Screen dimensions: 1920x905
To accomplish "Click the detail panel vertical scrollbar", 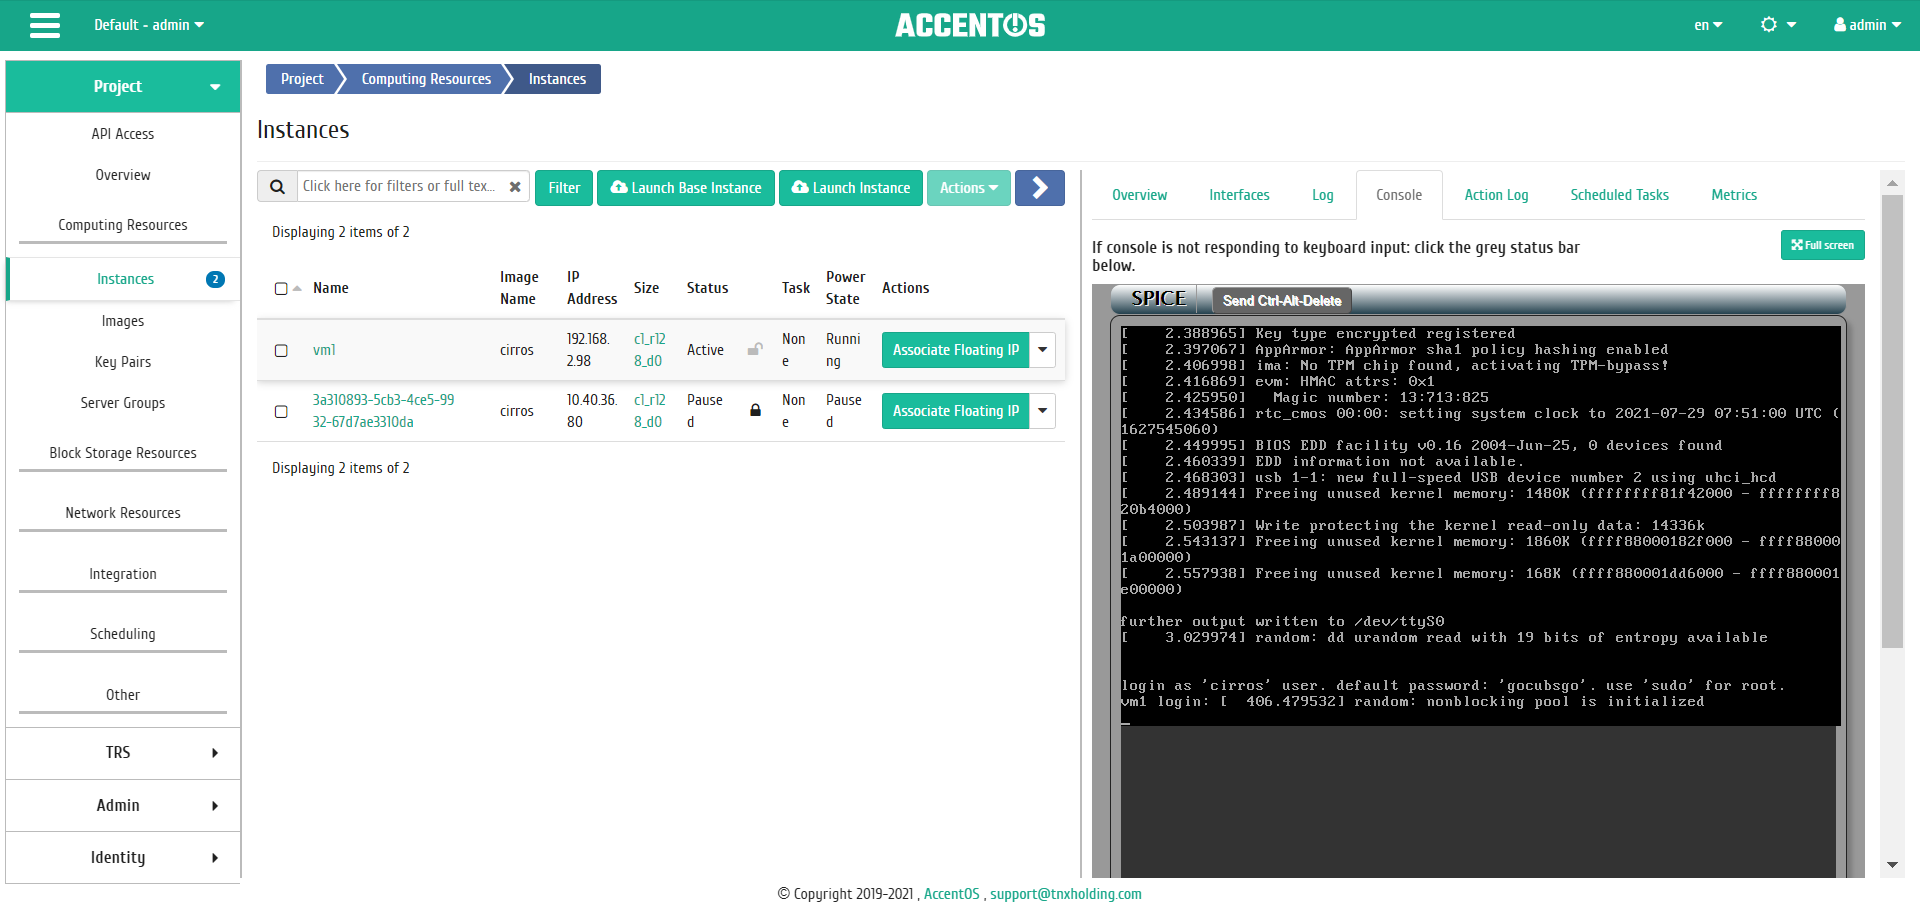I will (1891, 420).
